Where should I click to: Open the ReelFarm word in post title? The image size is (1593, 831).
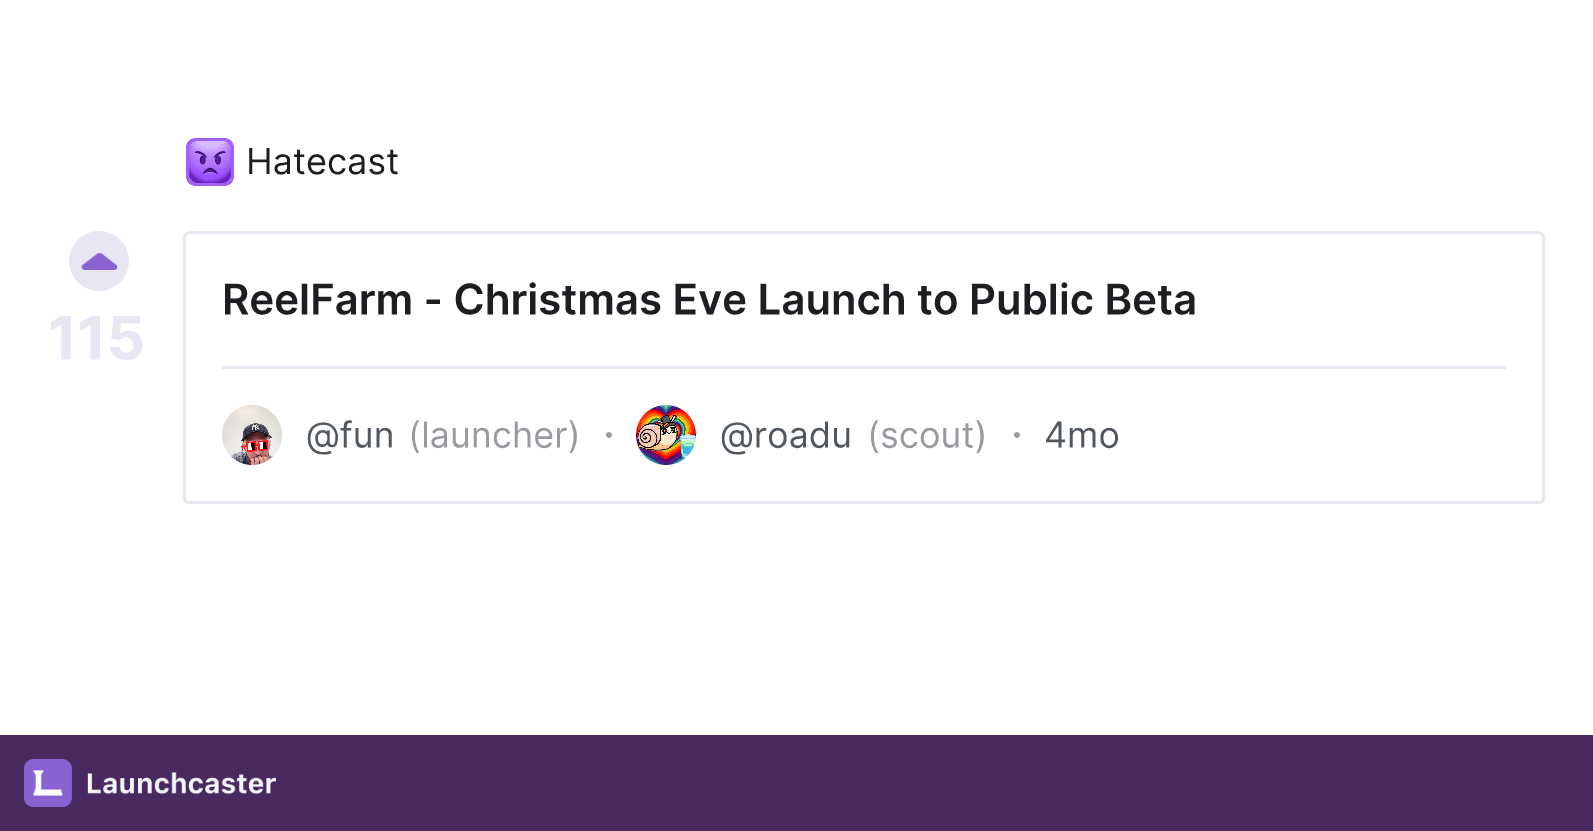317,300
